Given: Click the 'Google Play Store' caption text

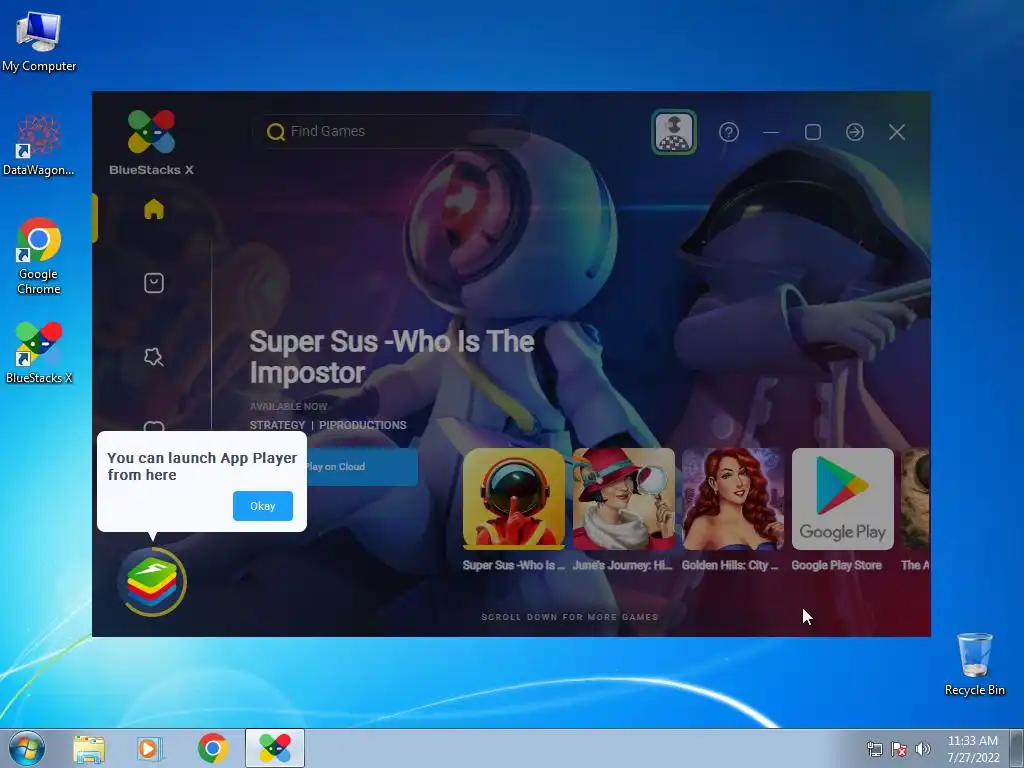Looking at the screenshot, I should pos(837,566).
